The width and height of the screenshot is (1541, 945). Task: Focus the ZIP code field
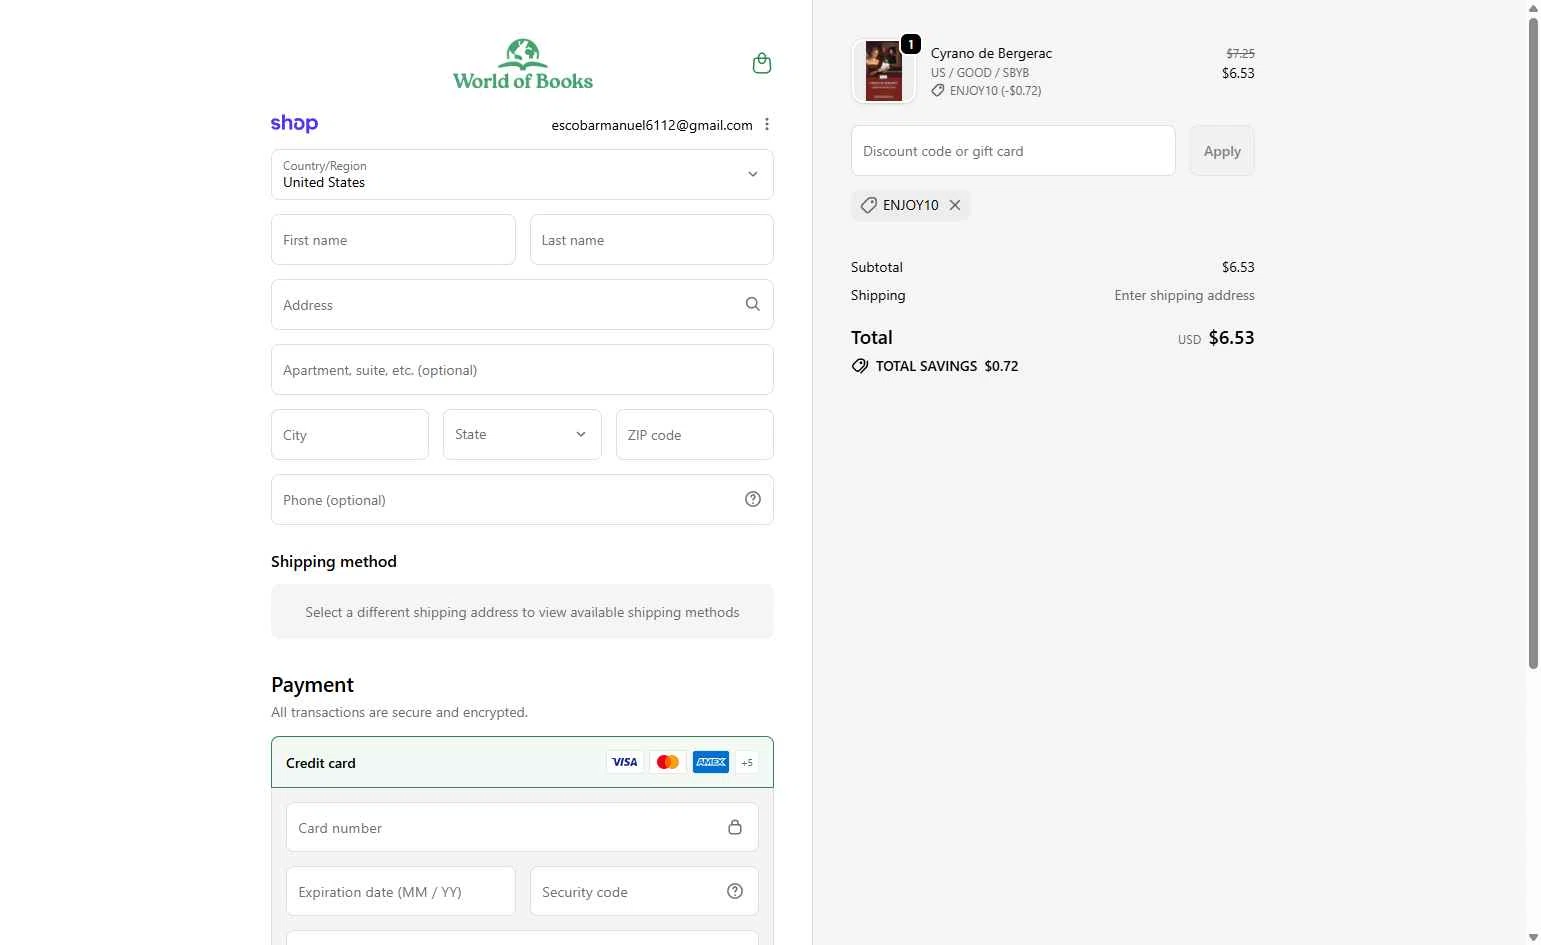tap(695, 434)
